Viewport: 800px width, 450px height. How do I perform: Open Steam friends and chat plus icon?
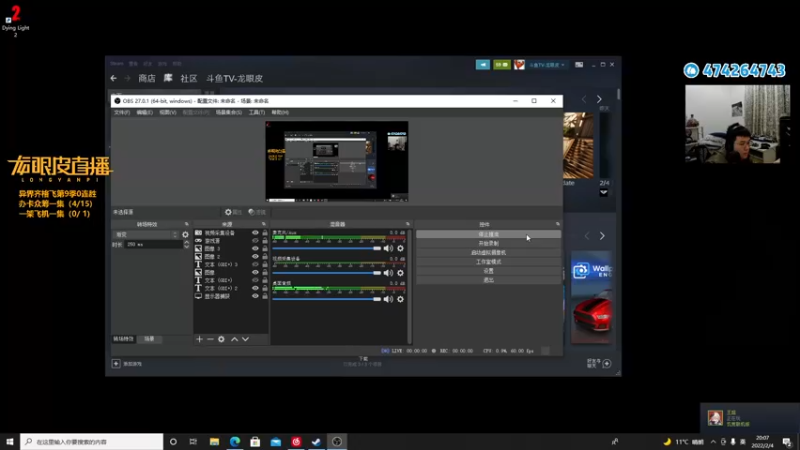pos(607,363)
